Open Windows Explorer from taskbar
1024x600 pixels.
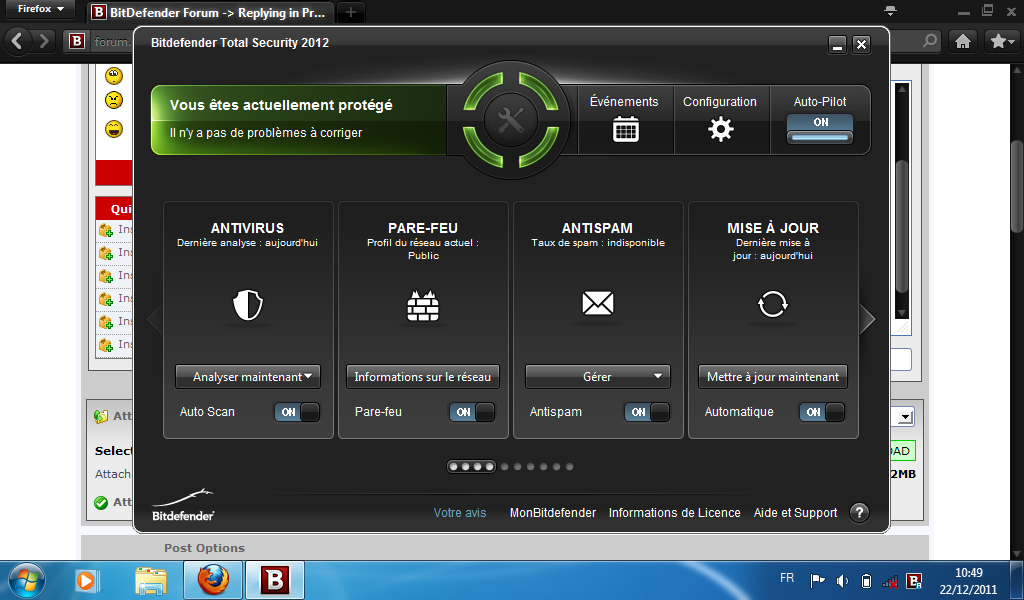point(151,580)
